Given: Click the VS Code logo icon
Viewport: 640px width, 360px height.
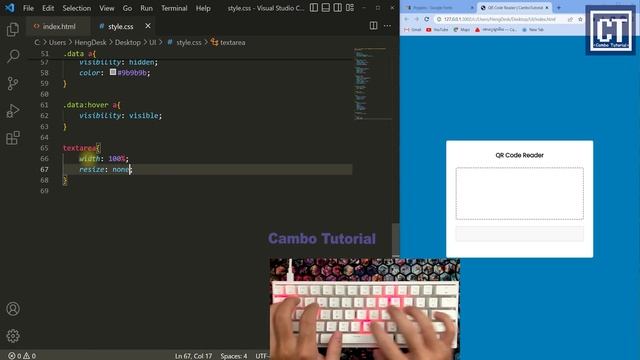Looking at the screenshot, I should (10, 8).
